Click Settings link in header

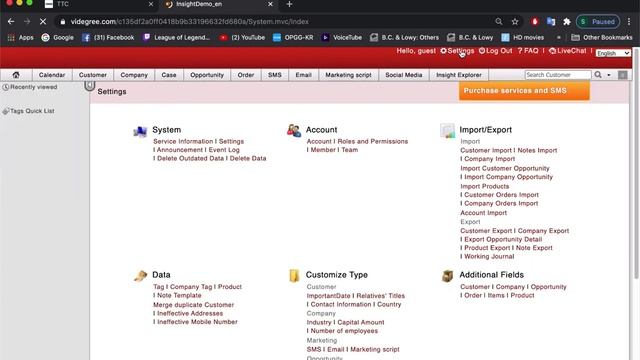coord(457,51)
